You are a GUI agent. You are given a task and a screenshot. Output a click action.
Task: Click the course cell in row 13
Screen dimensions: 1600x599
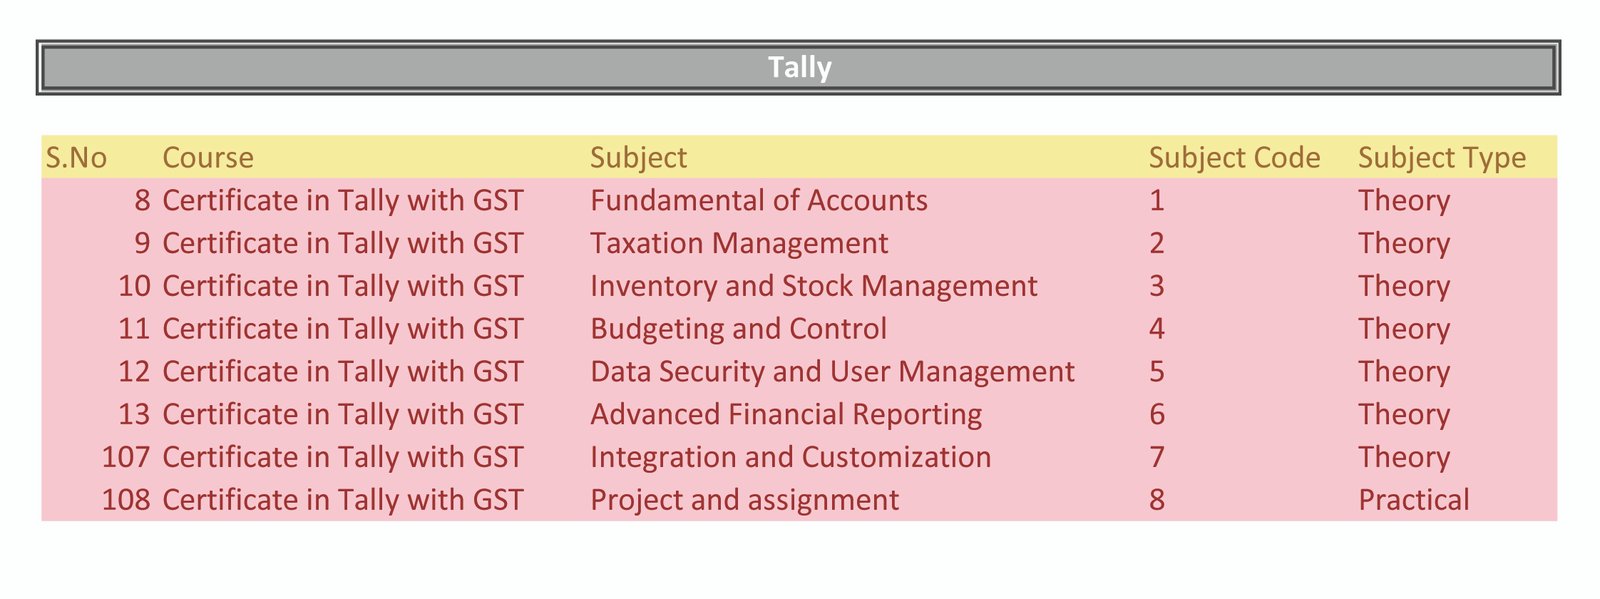pos(342,415)
